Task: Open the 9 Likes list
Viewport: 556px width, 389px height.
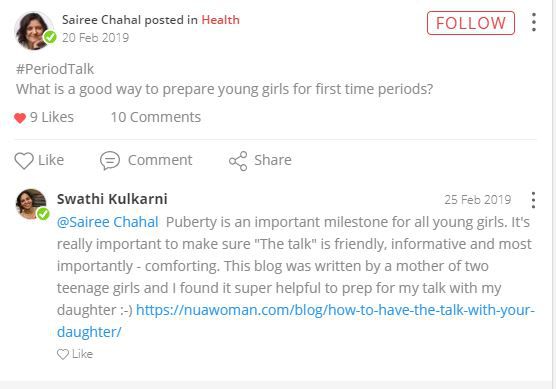Action: [52, 117]
